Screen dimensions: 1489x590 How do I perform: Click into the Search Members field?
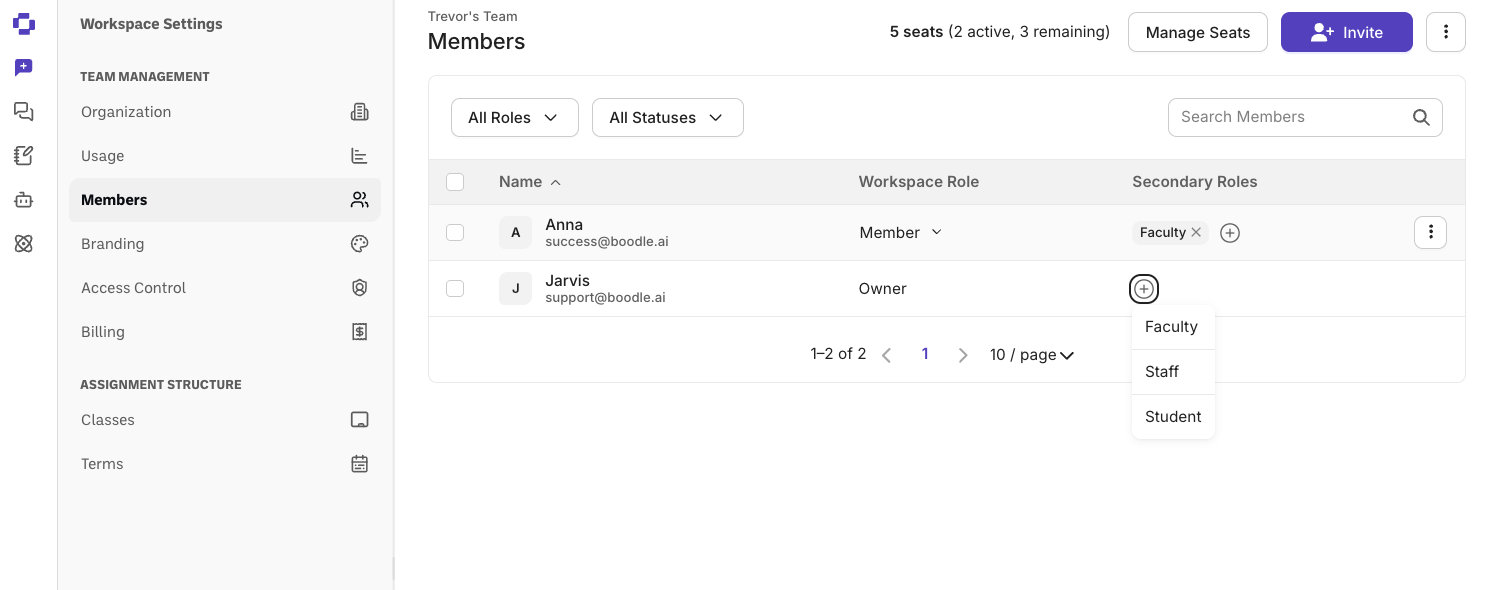click(x=1305, y=117)
